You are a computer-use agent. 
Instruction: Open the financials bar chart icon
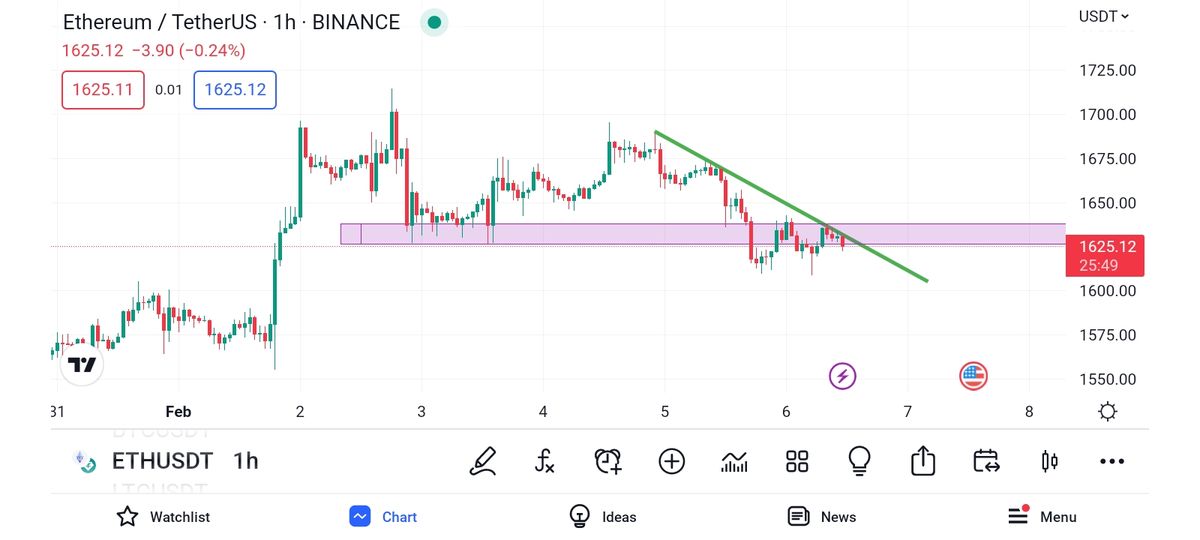734,461
